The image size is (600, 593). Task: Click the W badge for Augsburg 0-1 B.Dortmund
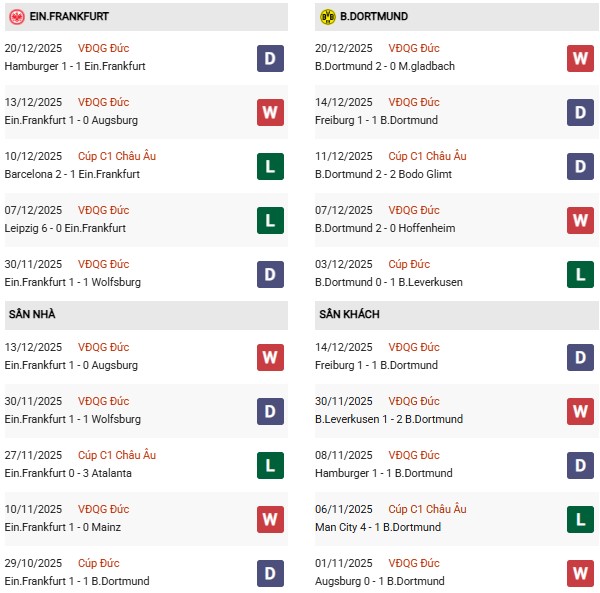[x=580, y=573]
